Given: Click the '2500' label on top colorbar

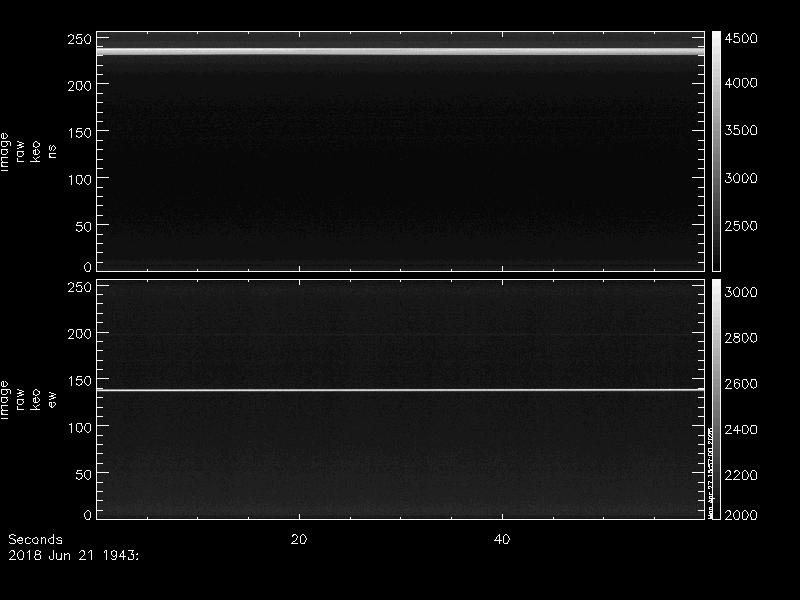Looking at the screenshot, I should click(x=741, y=226).
